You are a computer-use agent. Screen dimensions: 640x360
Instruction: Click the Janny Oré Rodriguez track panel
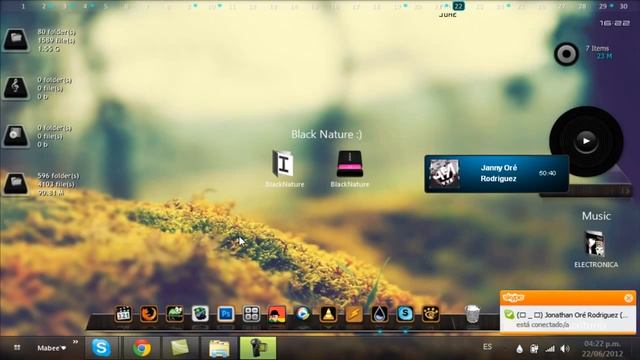click(x=496, y=173)
